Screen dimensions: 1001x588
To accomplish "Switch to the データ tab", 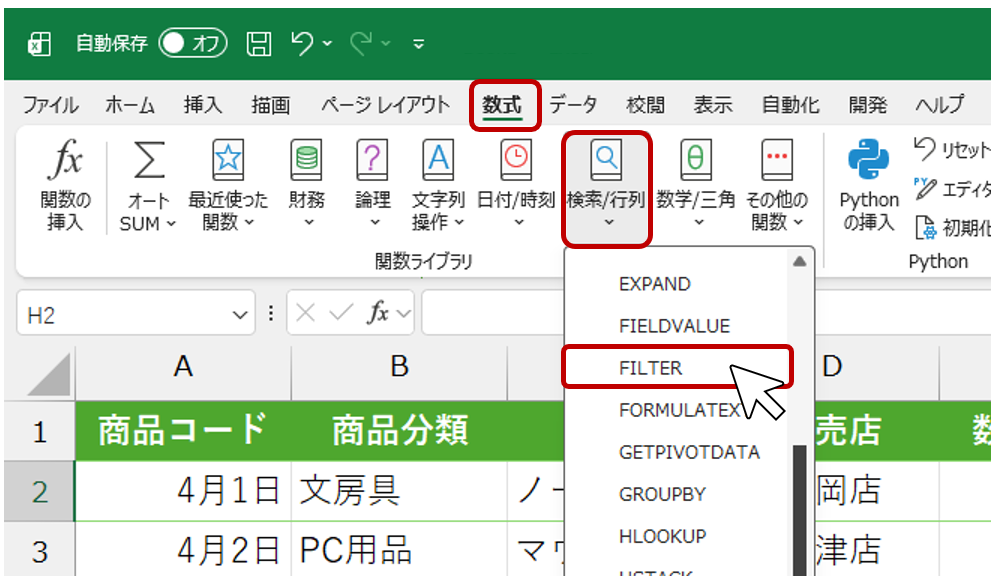I will [573, 104].
